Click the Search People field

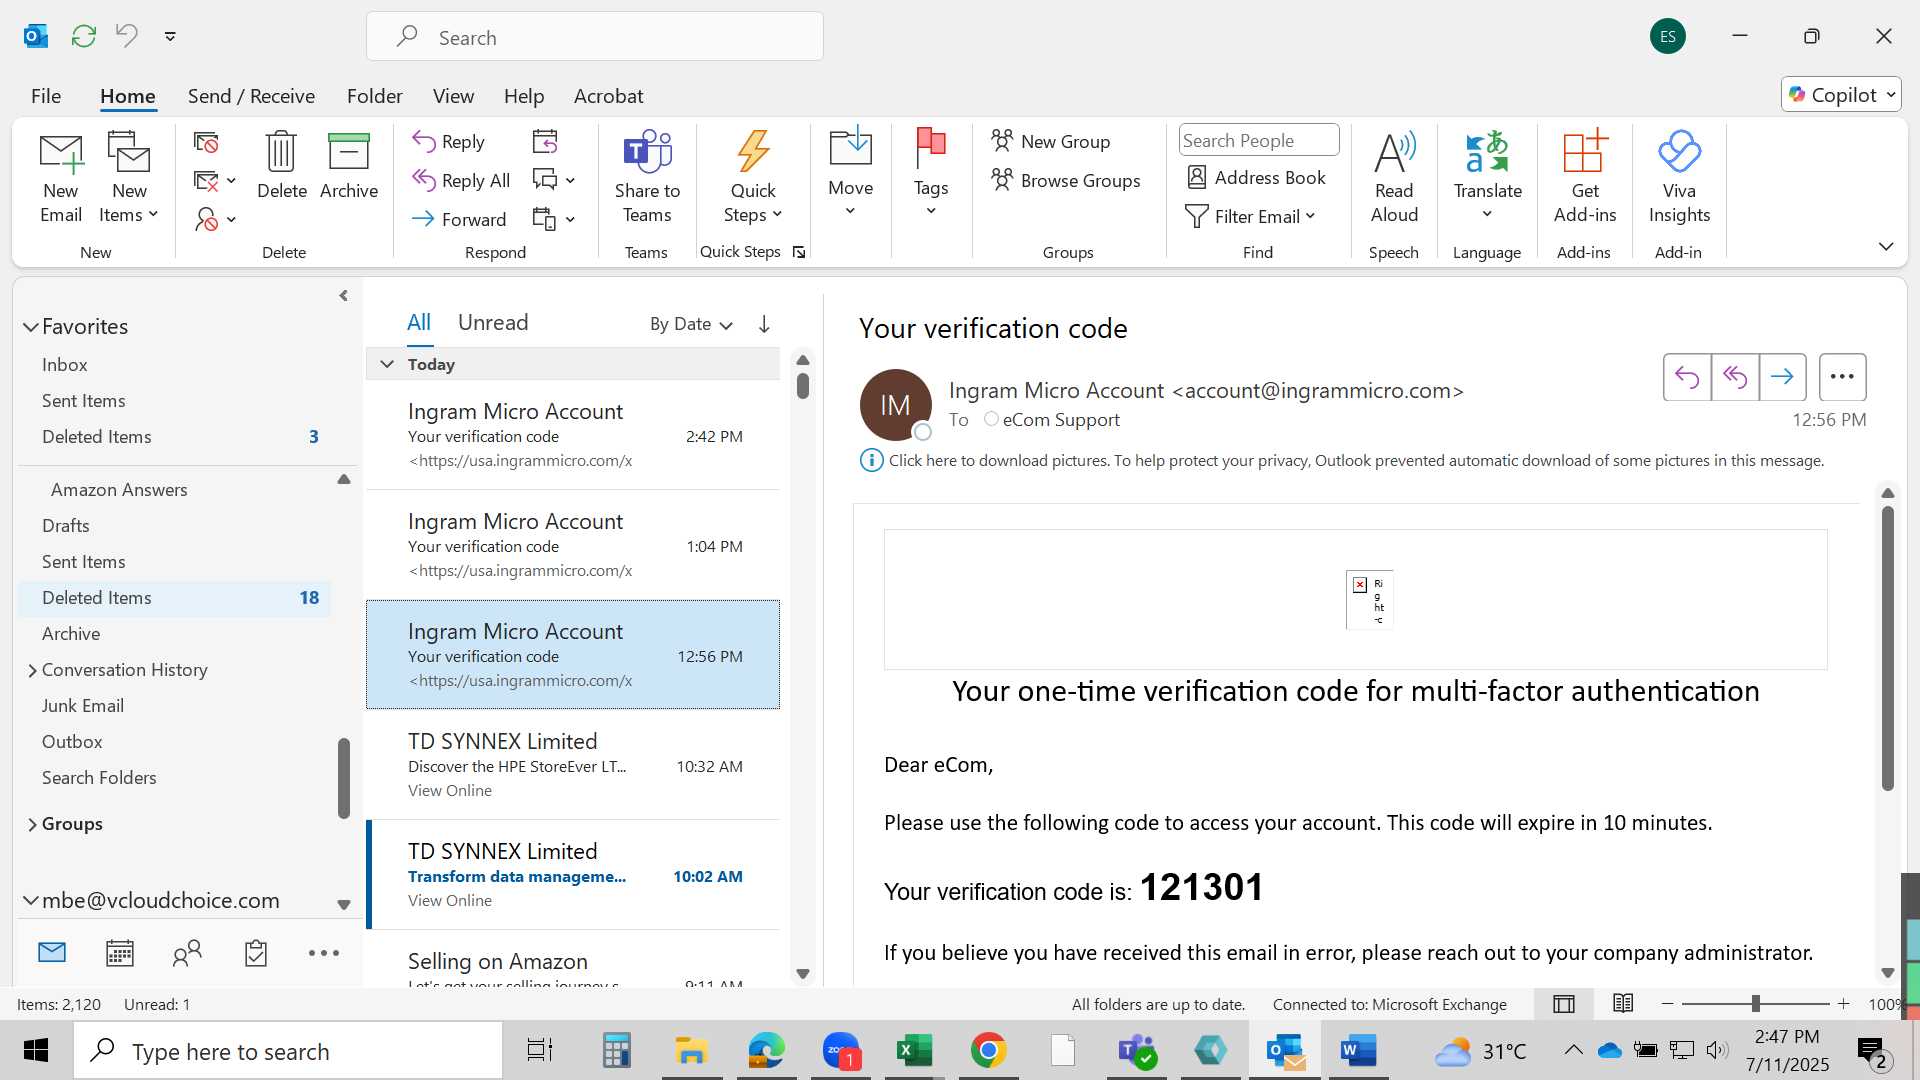[x=1259, y=141]
